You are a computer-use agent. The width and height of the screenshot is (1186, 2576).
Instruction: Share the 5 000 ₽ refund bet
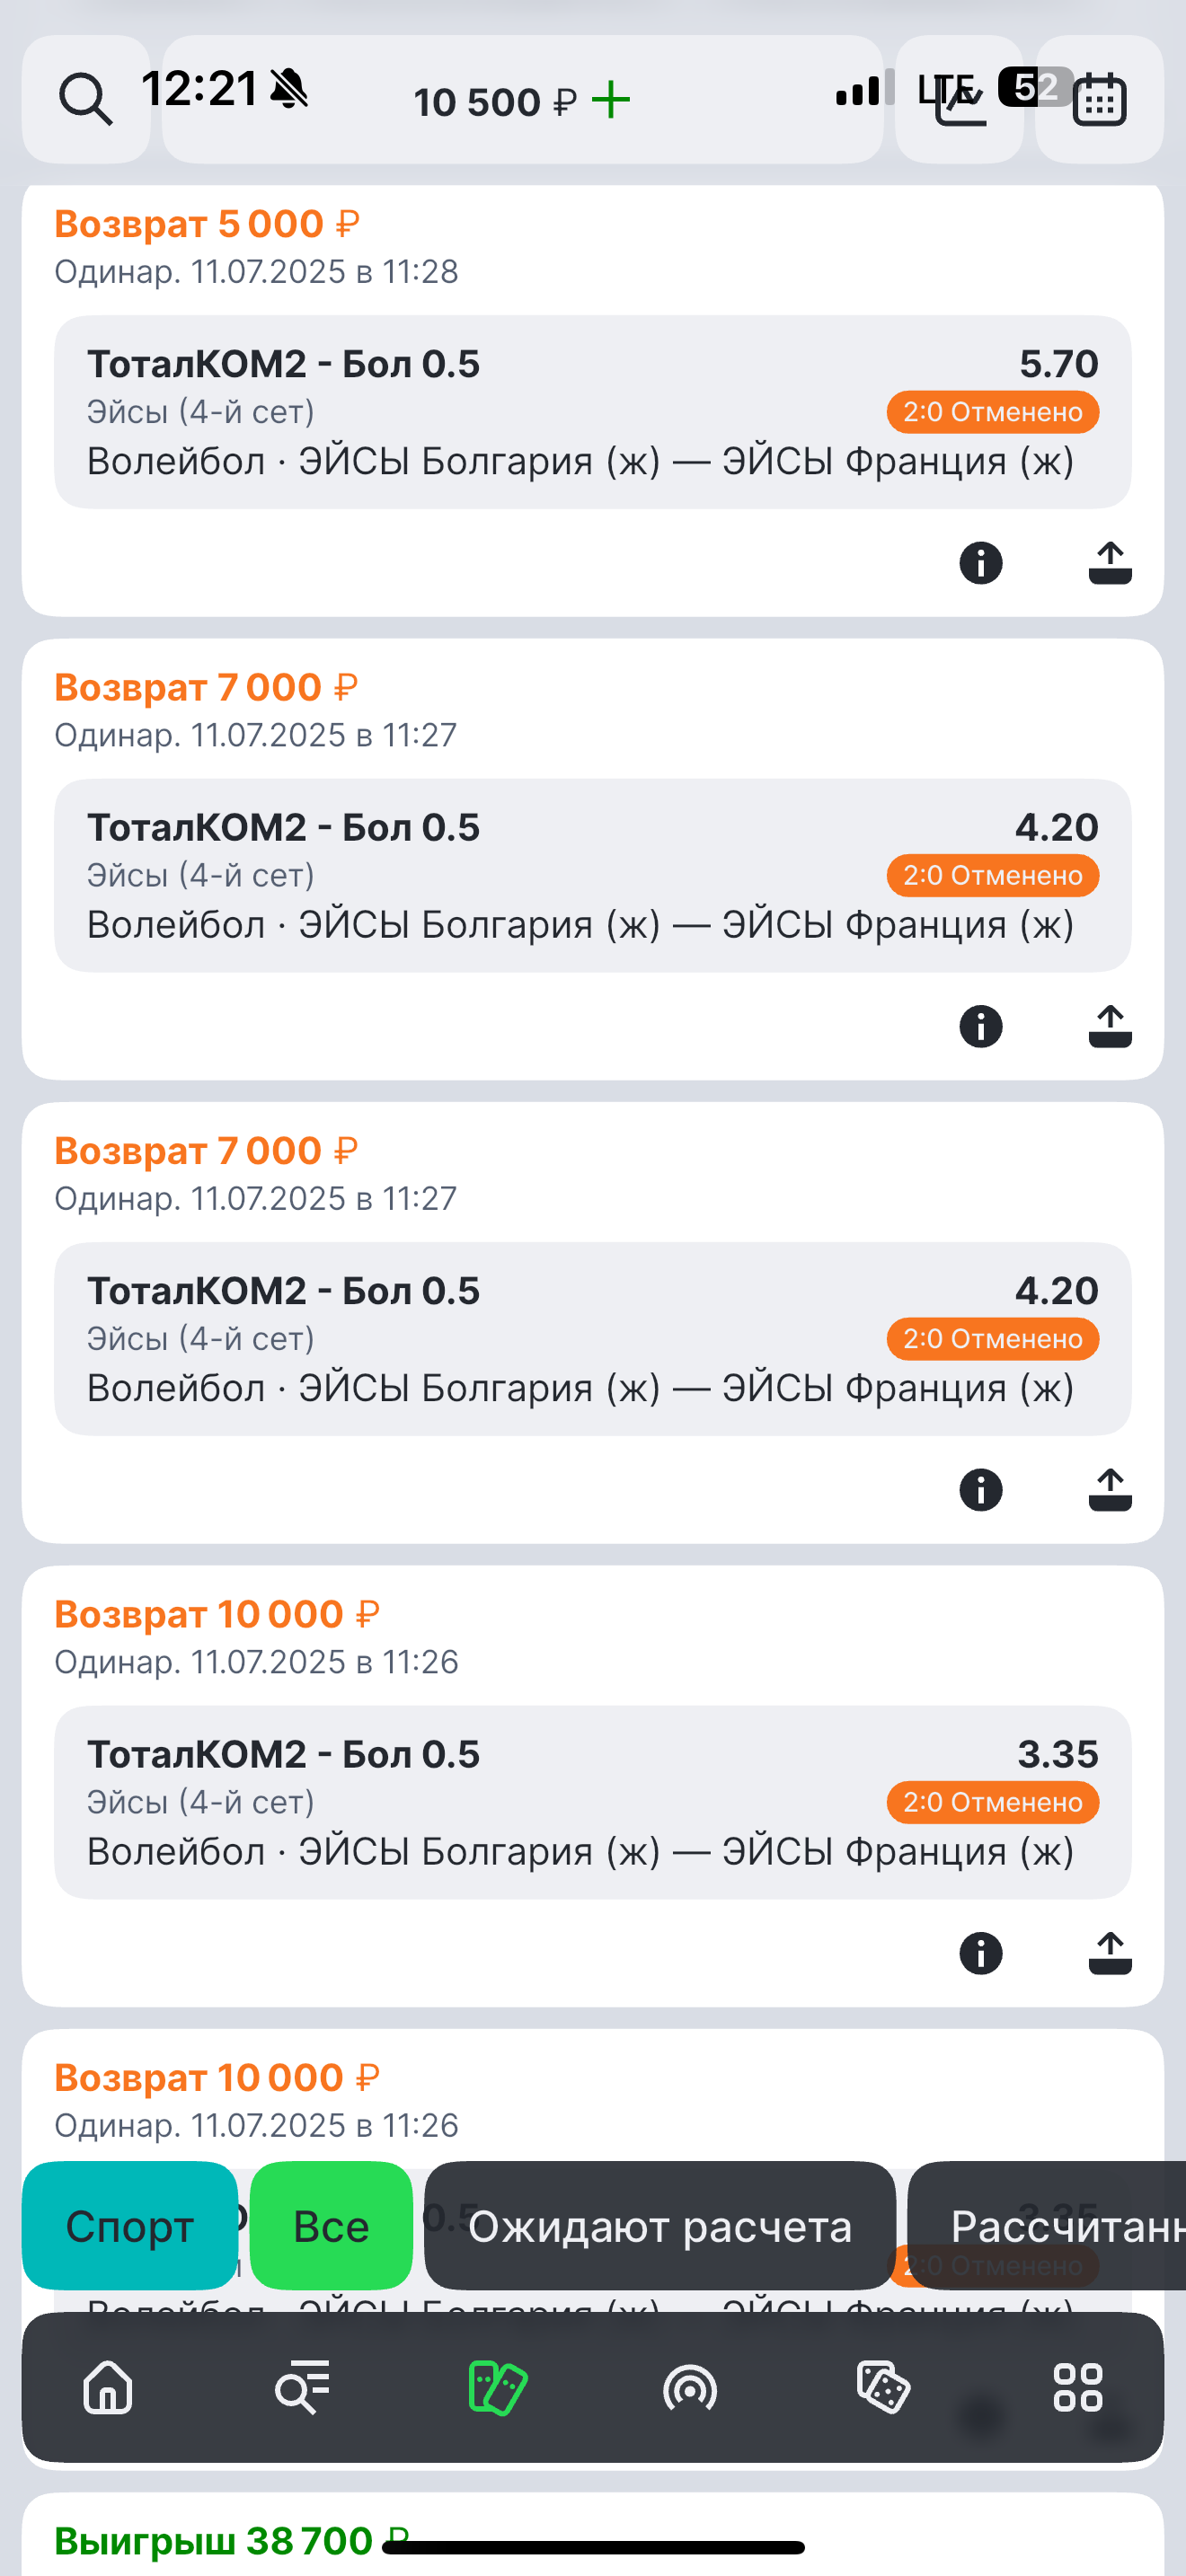coord(1109,563)
